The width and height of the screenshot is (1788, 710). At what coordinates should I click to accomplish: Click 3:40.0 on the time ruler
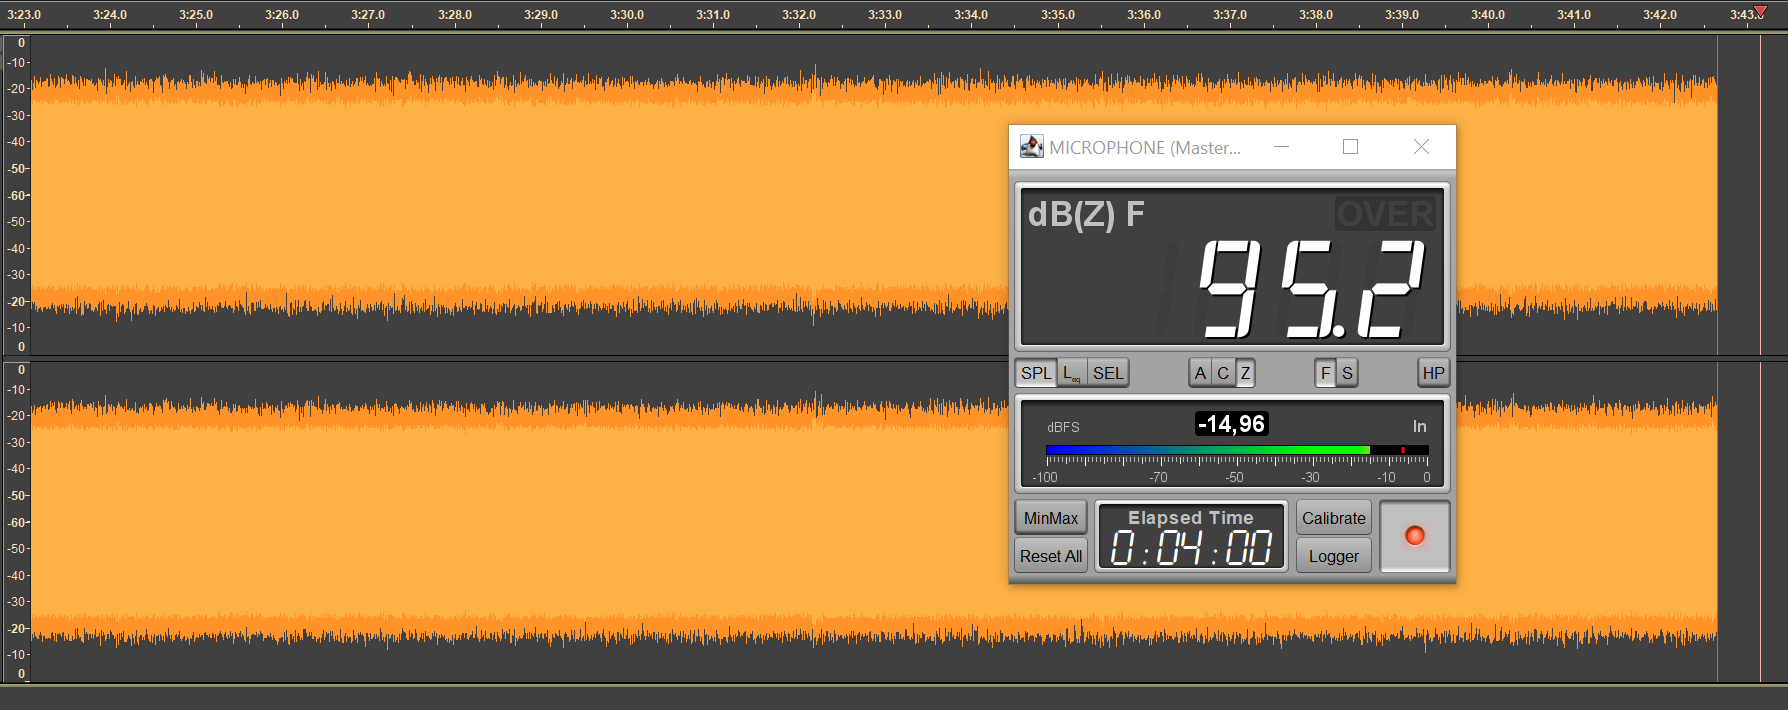point(1488,15)
